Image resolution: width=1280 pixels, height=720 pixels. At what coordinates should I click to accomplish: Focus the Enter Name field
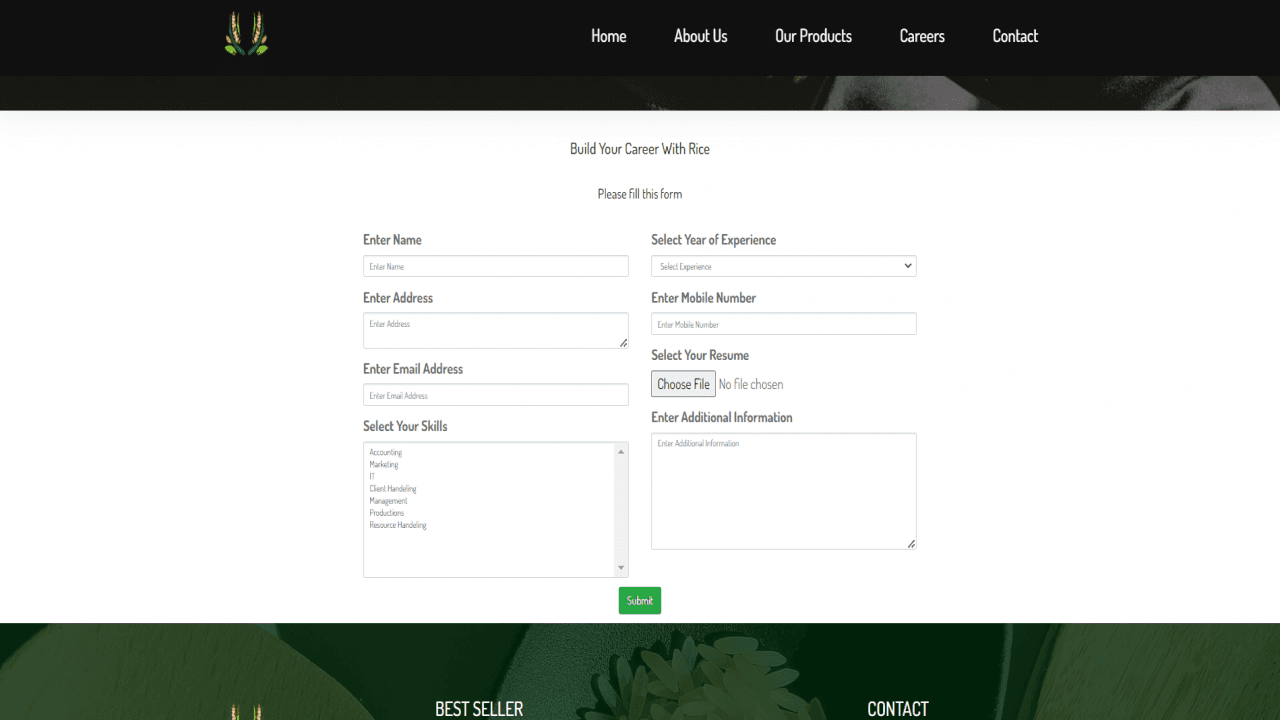click(x=496, y=266)
